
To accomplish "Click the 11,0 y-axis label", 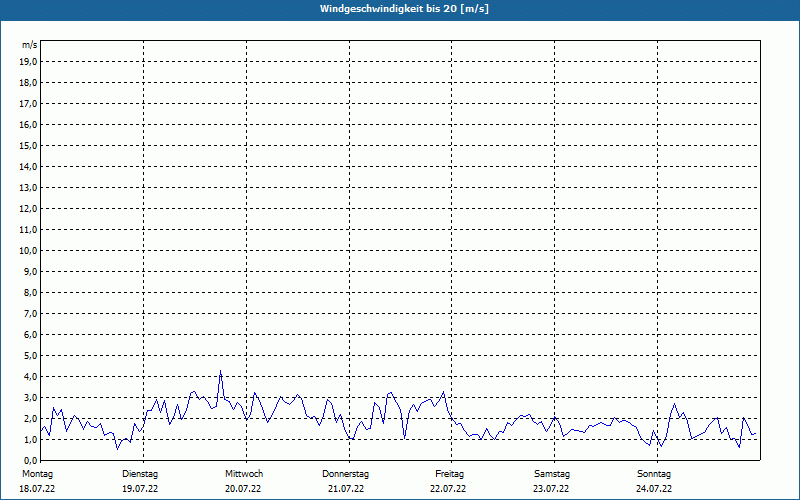I will [x=30, y=230].
